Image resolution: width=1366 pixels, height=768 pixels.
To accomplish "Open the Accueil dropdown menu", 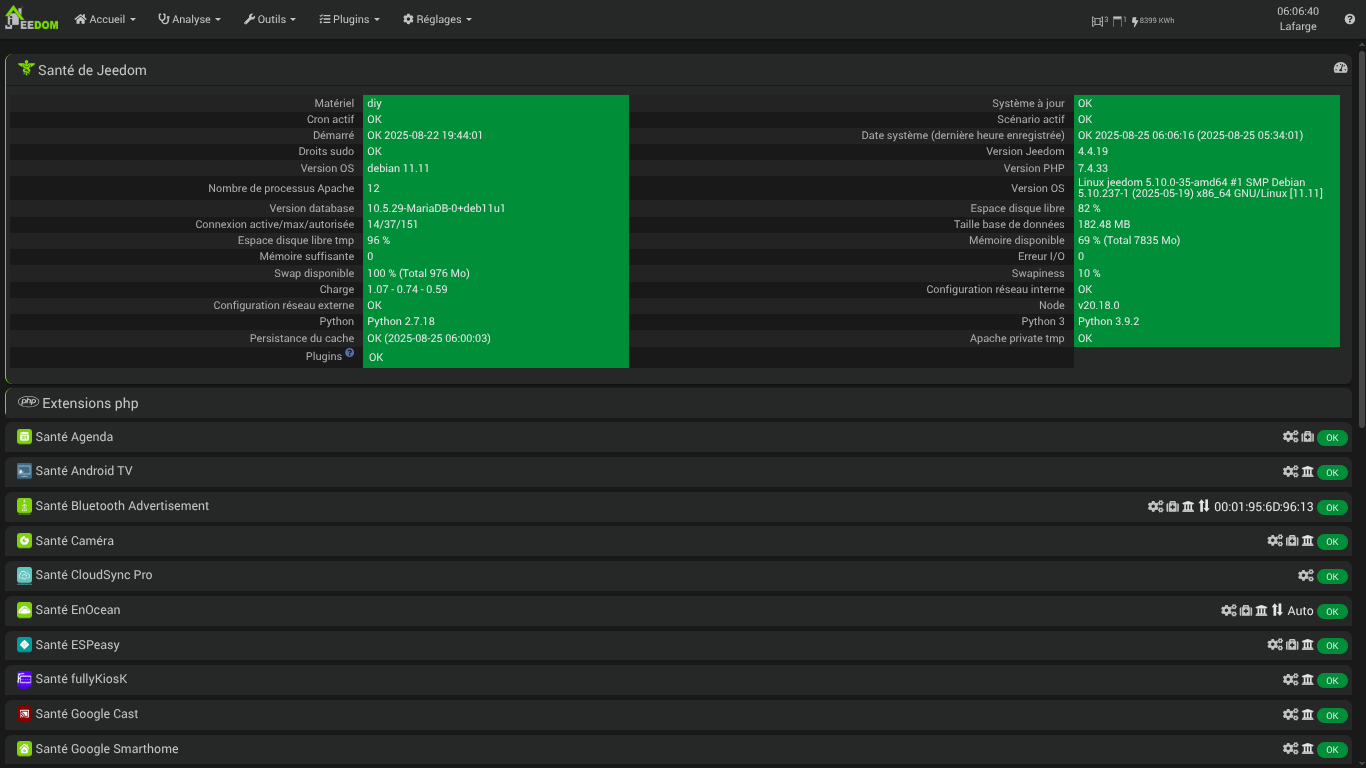I will coord(105,19).
